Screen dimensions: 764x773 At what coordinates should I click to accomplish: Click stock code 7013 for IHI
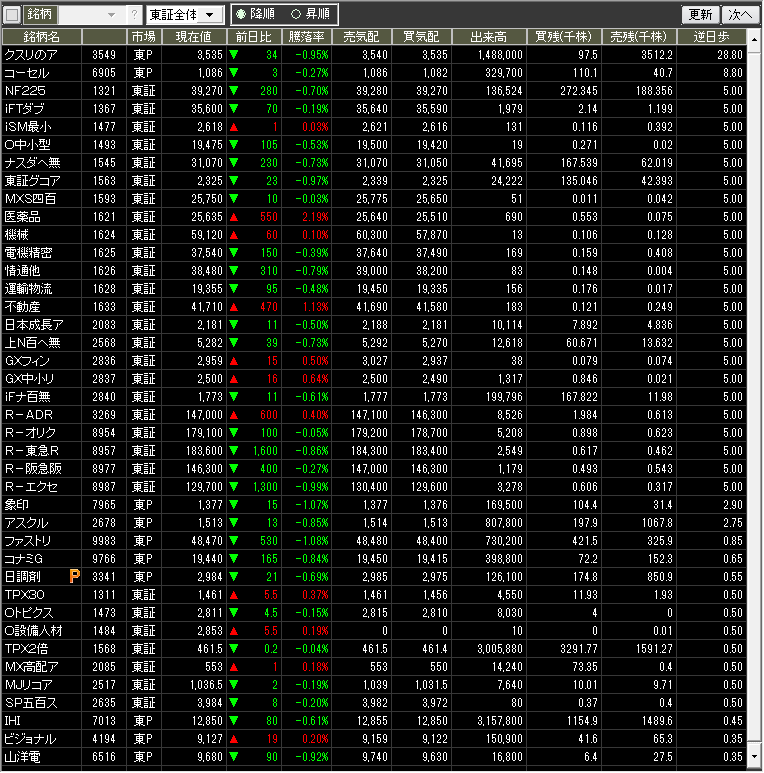pyautogui.click(x=104, y=721)
